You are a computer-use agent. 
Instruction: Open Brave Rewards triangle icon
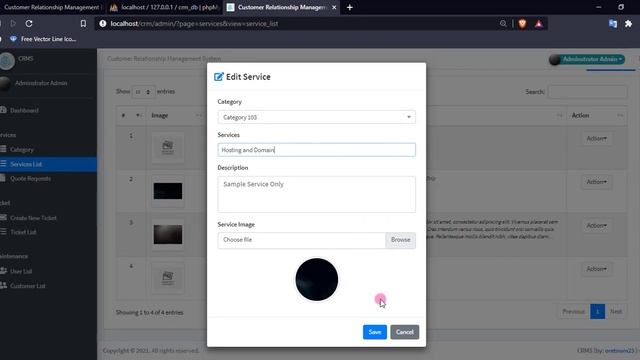pos(539,24)
